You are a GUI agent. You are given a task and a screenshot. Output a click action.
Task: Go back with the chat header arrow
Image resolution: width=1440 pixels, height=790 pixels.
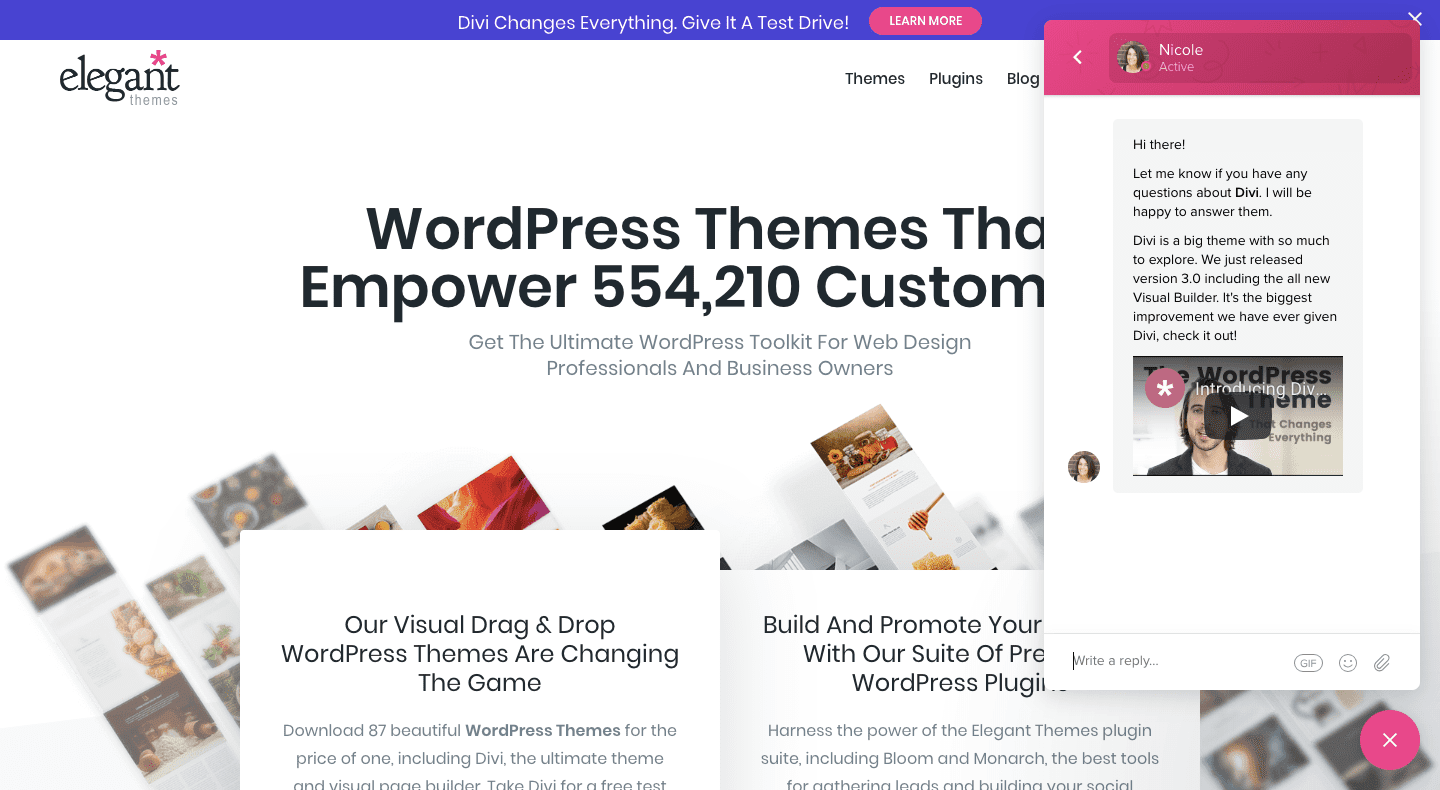pos(1077,57)
